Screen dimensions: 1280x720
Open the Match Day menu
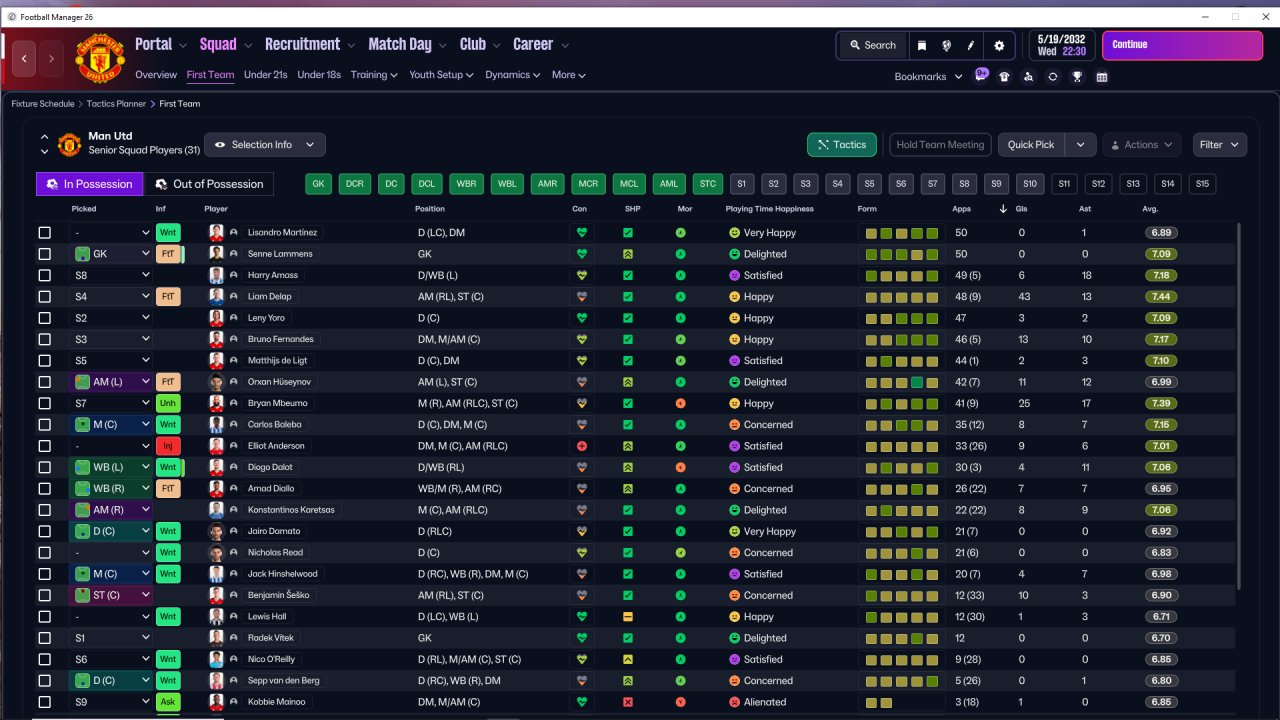408,45
